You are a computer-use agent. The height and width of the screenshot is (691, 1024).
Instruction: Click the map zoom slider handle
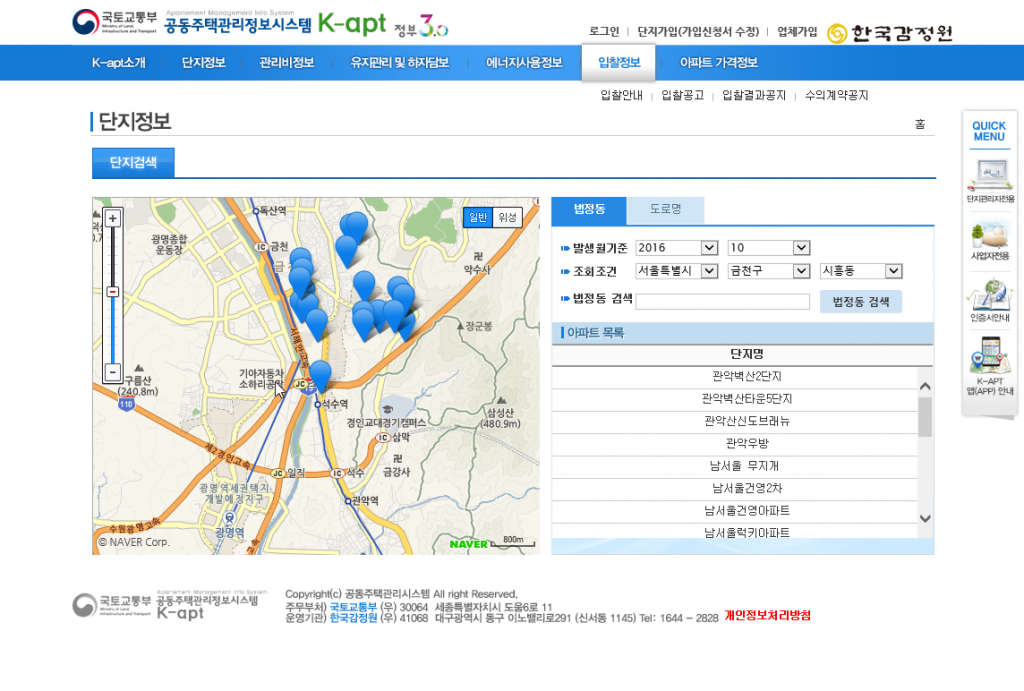point(113,292)
